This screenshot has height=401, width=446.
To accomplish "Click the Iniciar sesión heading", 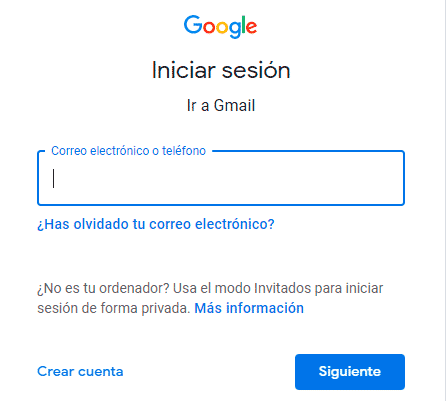I will pos(221,70).
